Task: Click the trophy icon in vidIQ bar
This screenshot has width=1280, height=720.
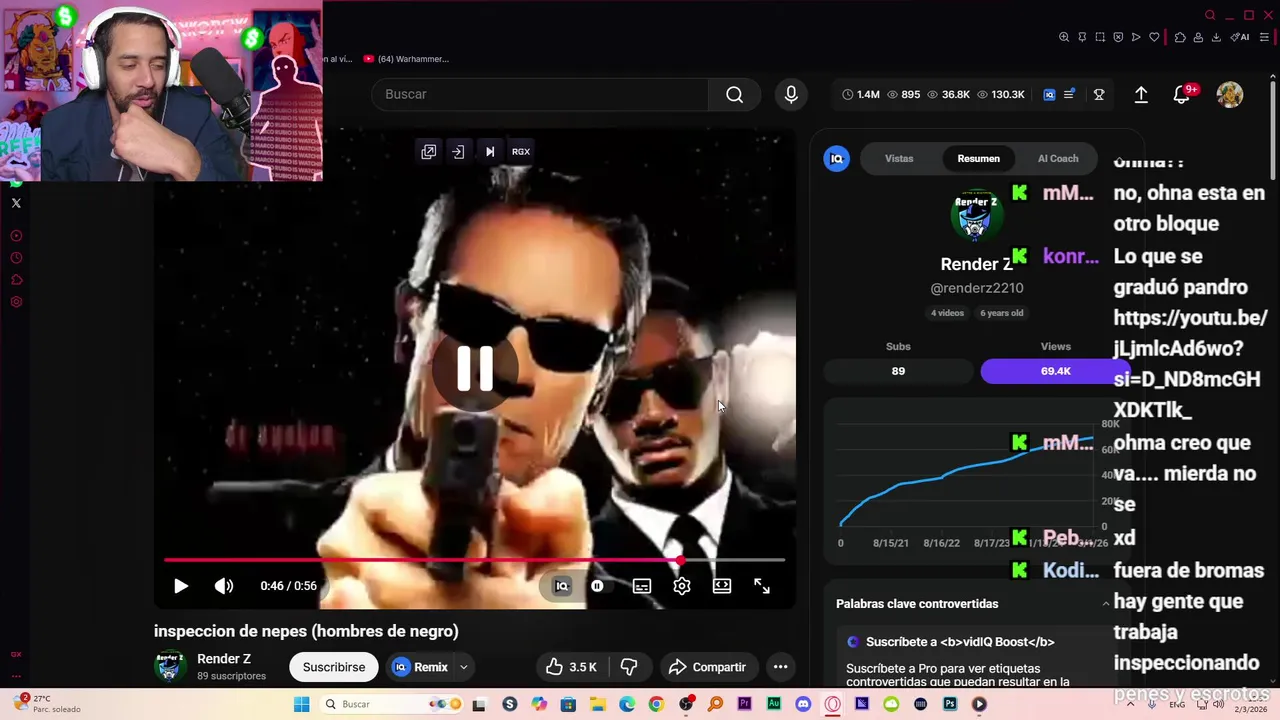Action: 1099,95
